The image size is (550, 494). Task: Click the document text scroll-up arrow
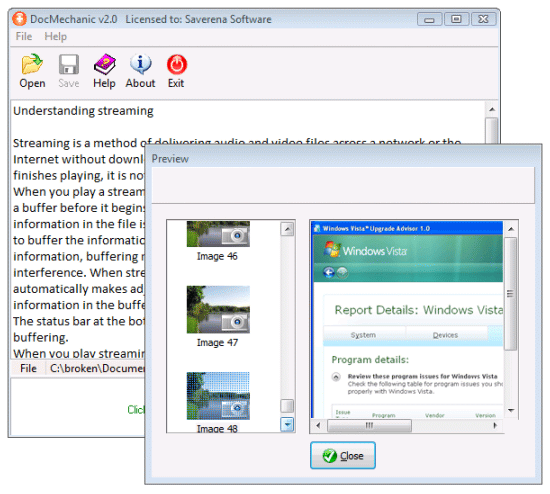tap(492, 109)
